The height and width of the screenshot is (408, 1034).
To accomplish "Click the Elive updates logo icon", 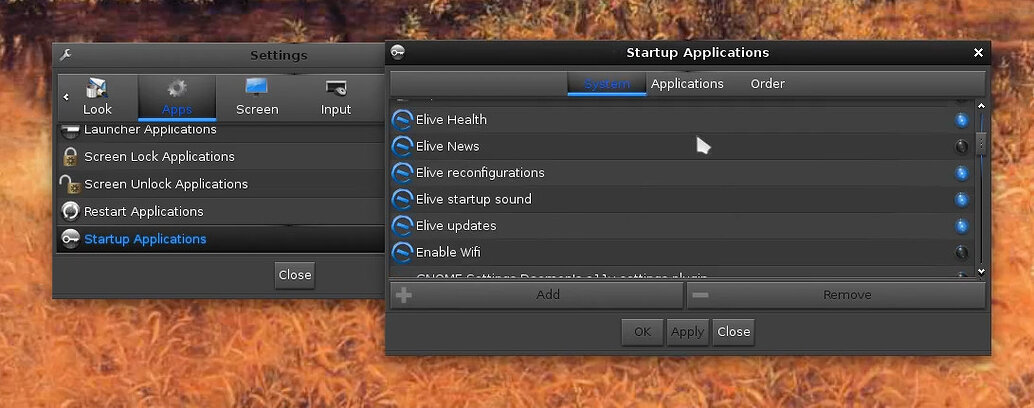I will (x=402, y=225).
